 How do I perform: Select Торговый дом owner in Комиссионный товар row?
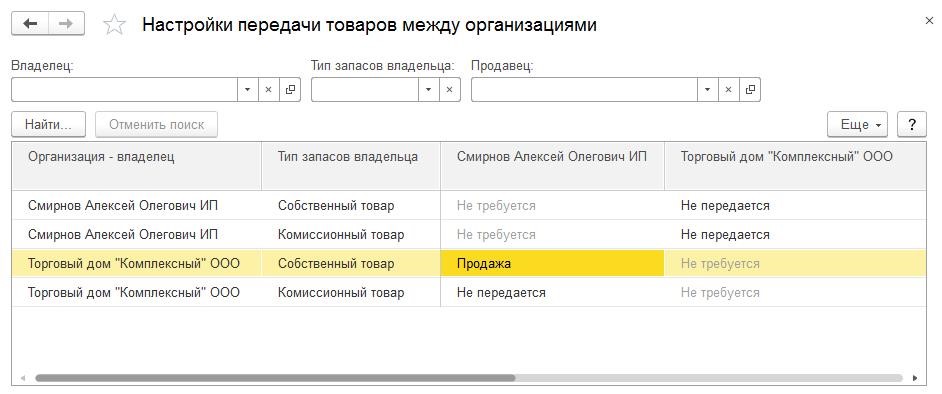(136, 292)
